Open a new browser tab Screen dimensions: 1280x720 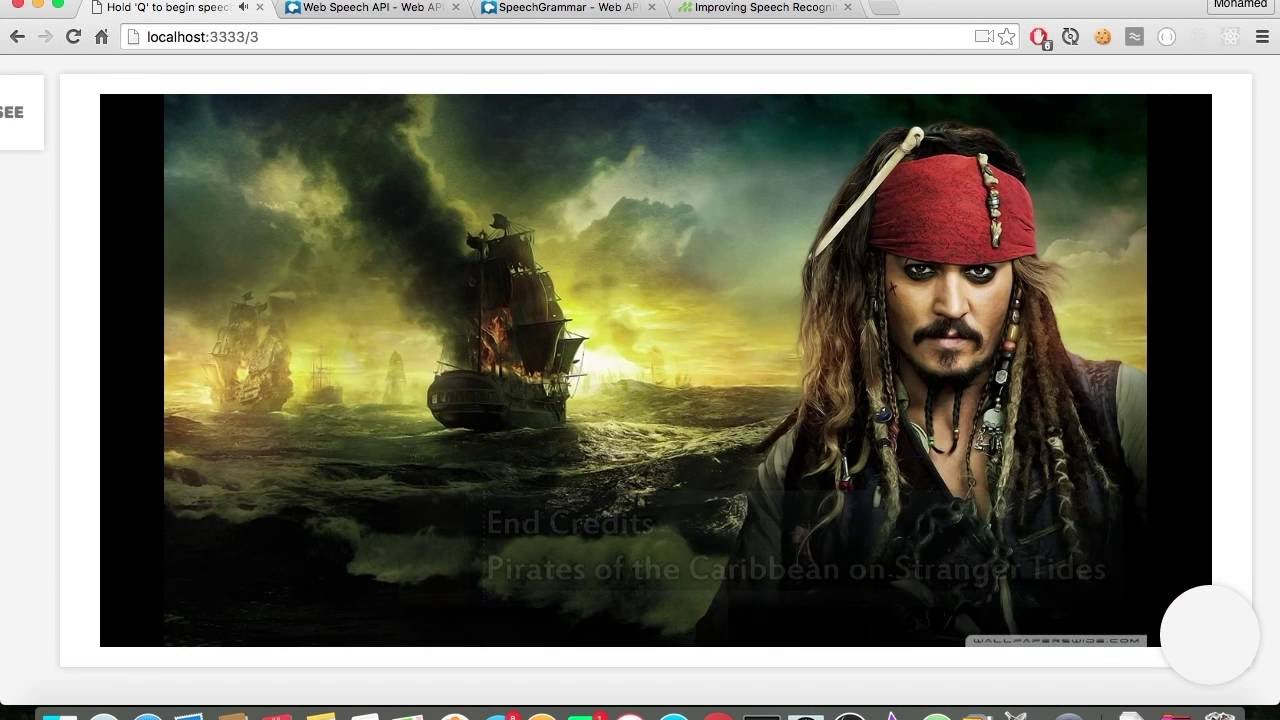(x=885, y=8)
